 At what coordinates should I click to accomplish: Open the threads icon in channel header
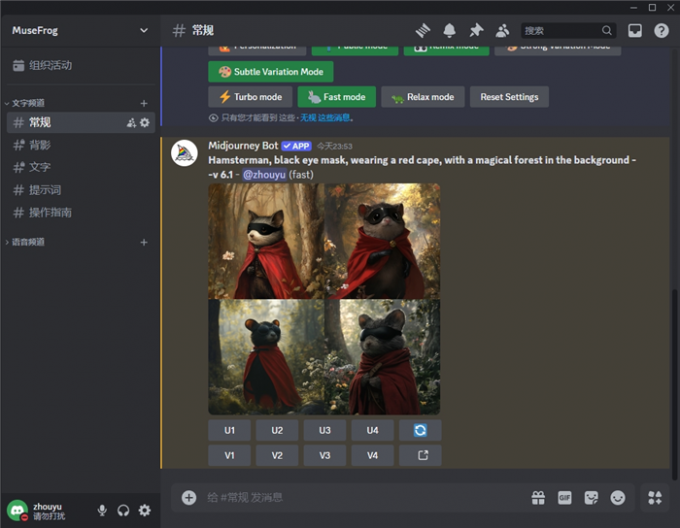(x=423, y=30)
